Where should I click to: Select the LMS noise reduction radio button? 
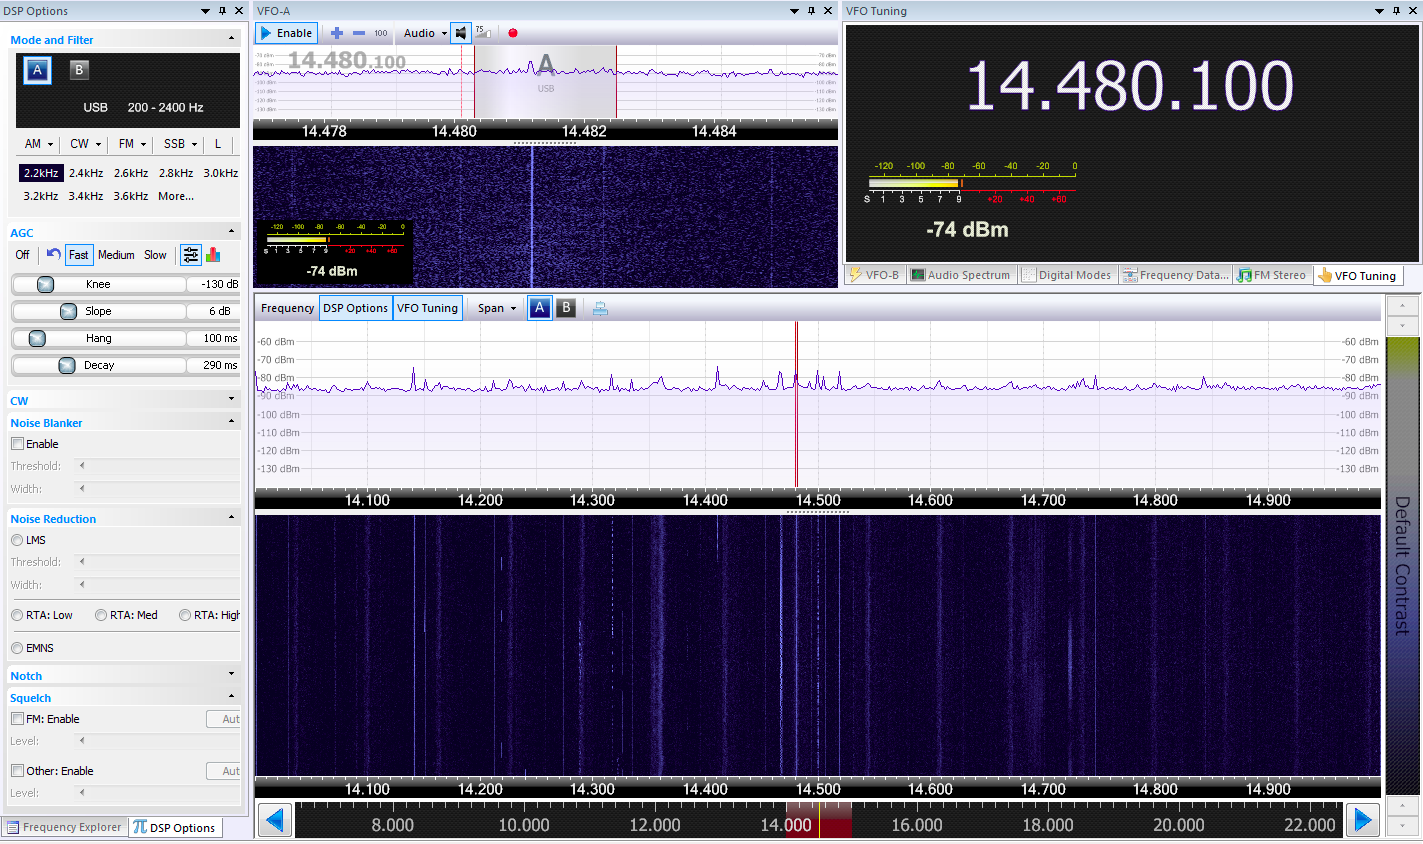pyautogui.click(x=17, y=540)
